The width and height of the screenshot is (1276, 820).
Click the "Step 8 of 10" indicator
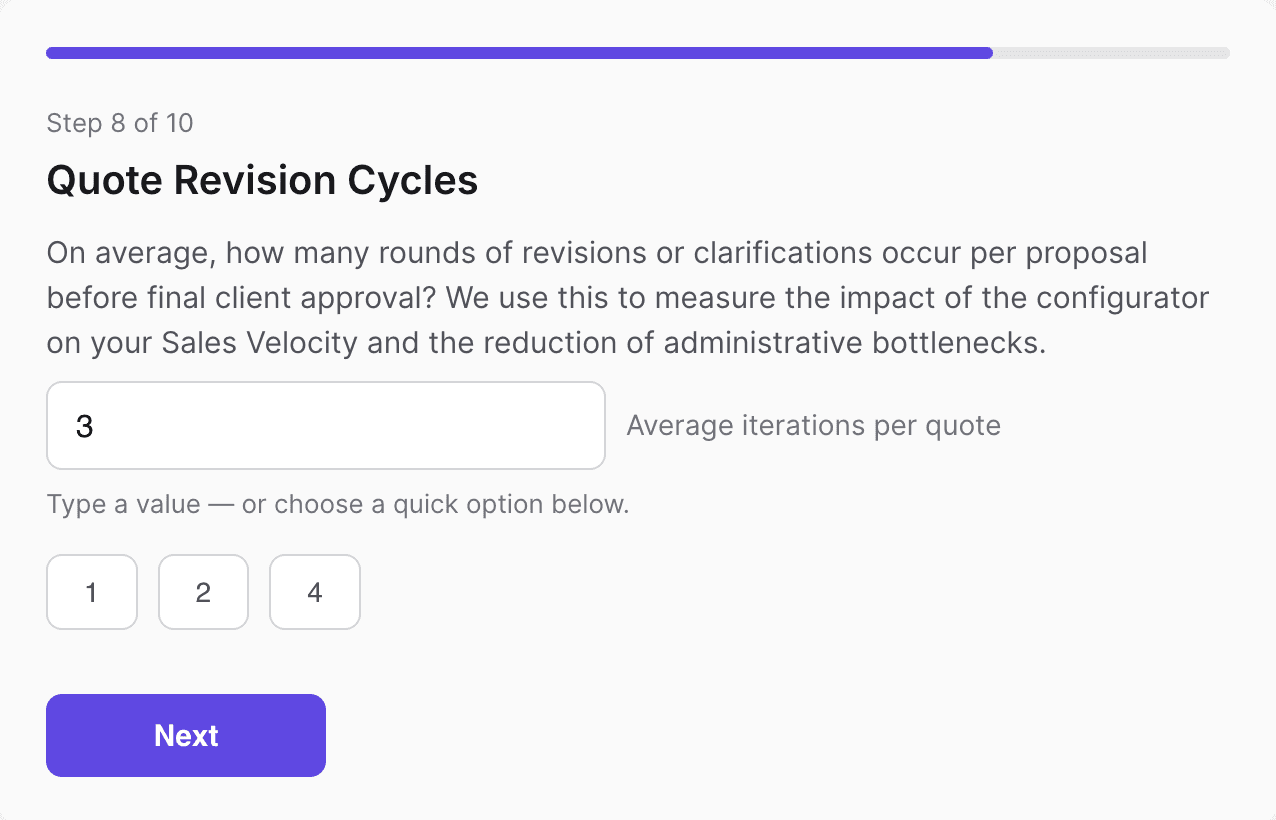click(x=120, y=124)
